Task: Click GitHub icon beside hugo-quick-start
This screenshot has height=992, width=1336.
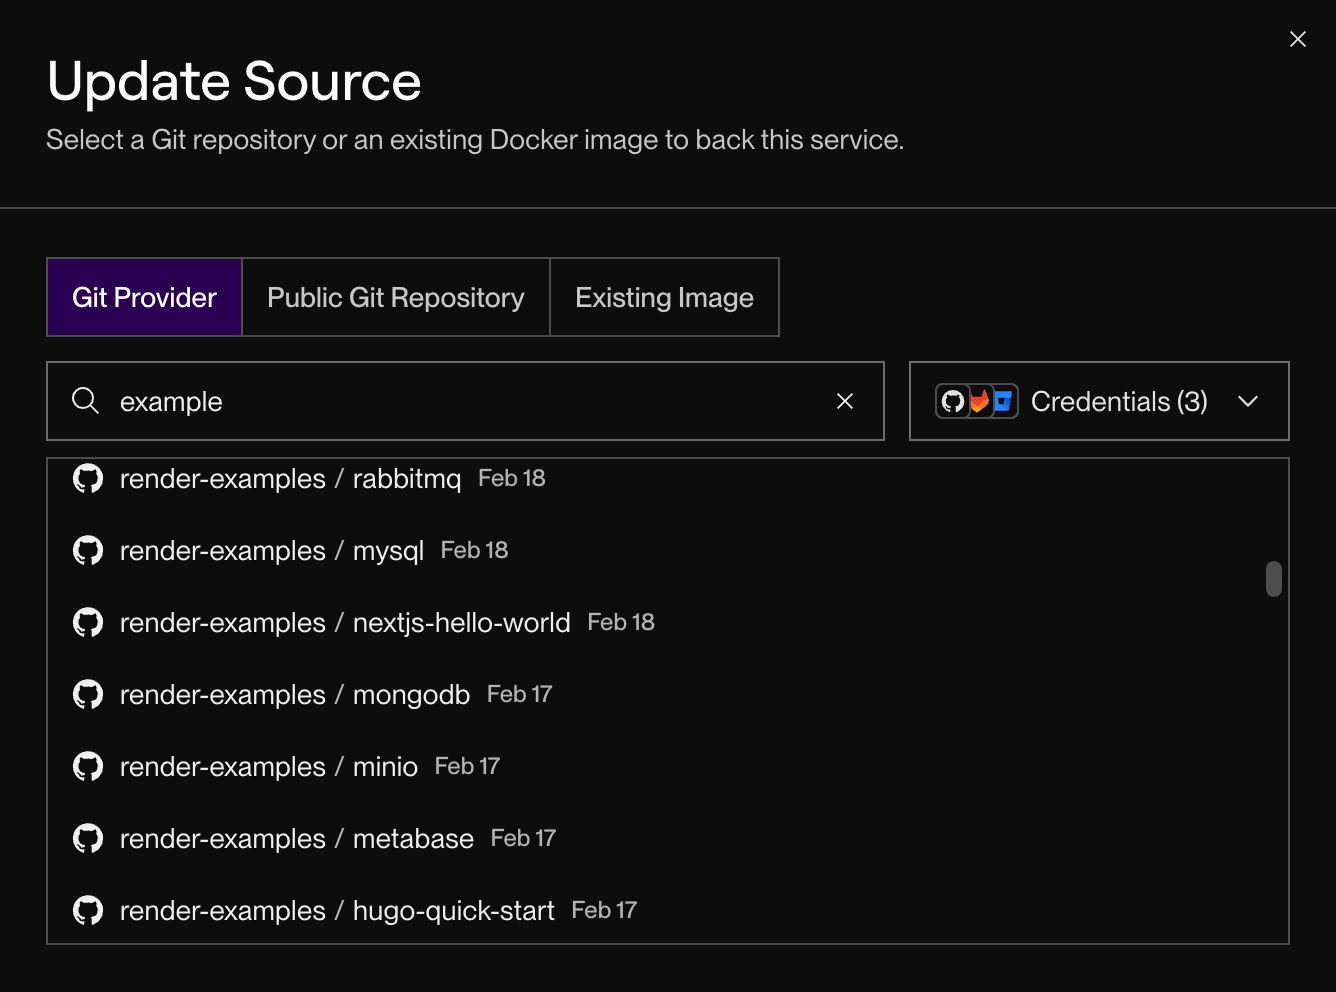Action: (x=88, y=911)
